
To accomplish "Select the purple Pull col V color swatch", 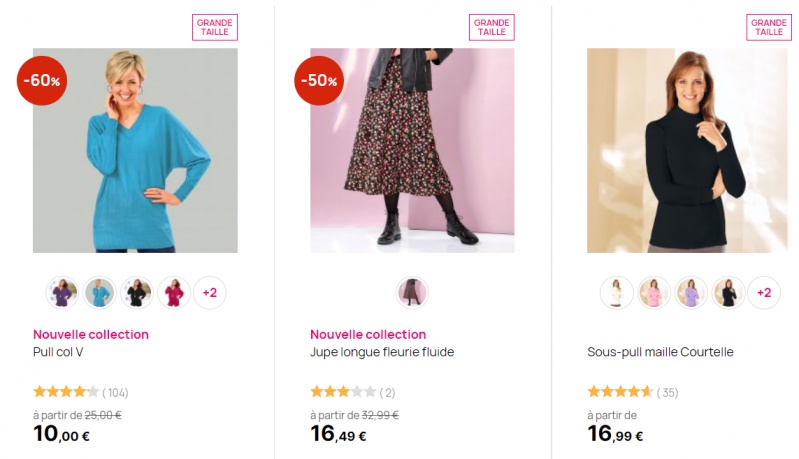I will click(62, 293).
